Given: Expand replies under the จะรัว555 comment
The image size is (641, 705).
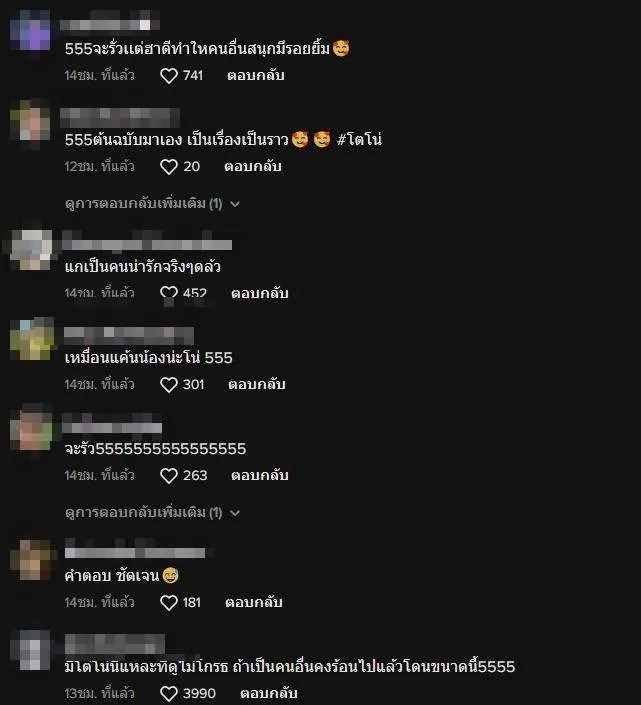Looking at the screenshot, I should coord(152,513).
